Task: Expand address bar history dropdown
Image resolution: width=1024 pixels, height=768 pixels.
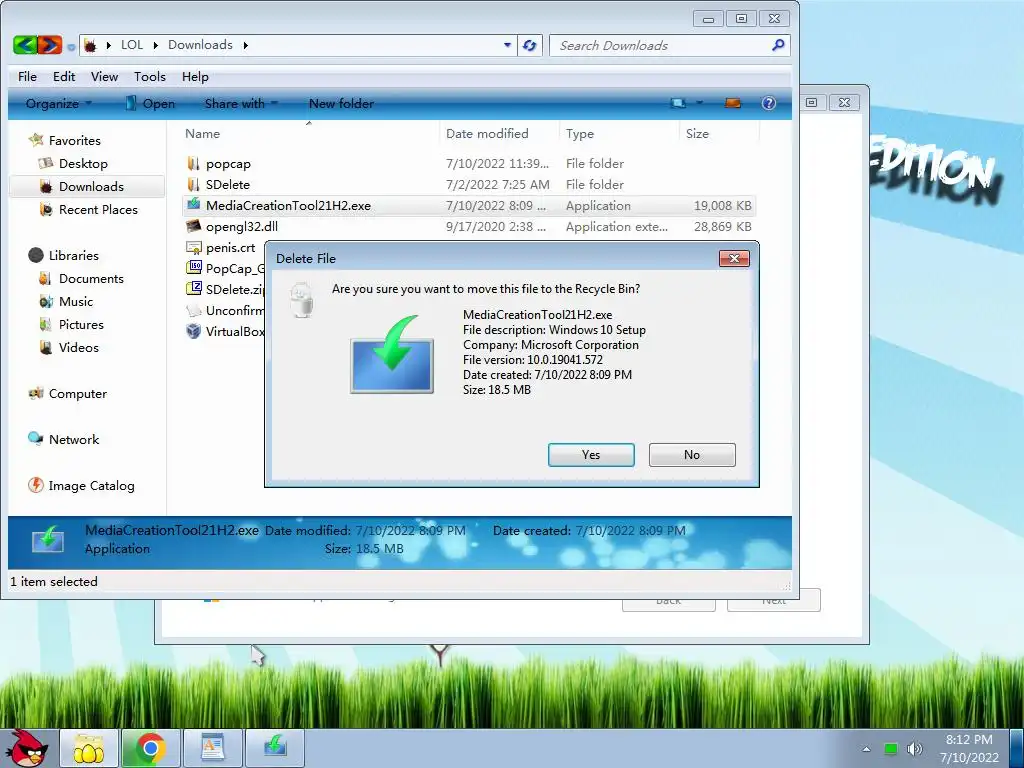Action: click(507, 45)
